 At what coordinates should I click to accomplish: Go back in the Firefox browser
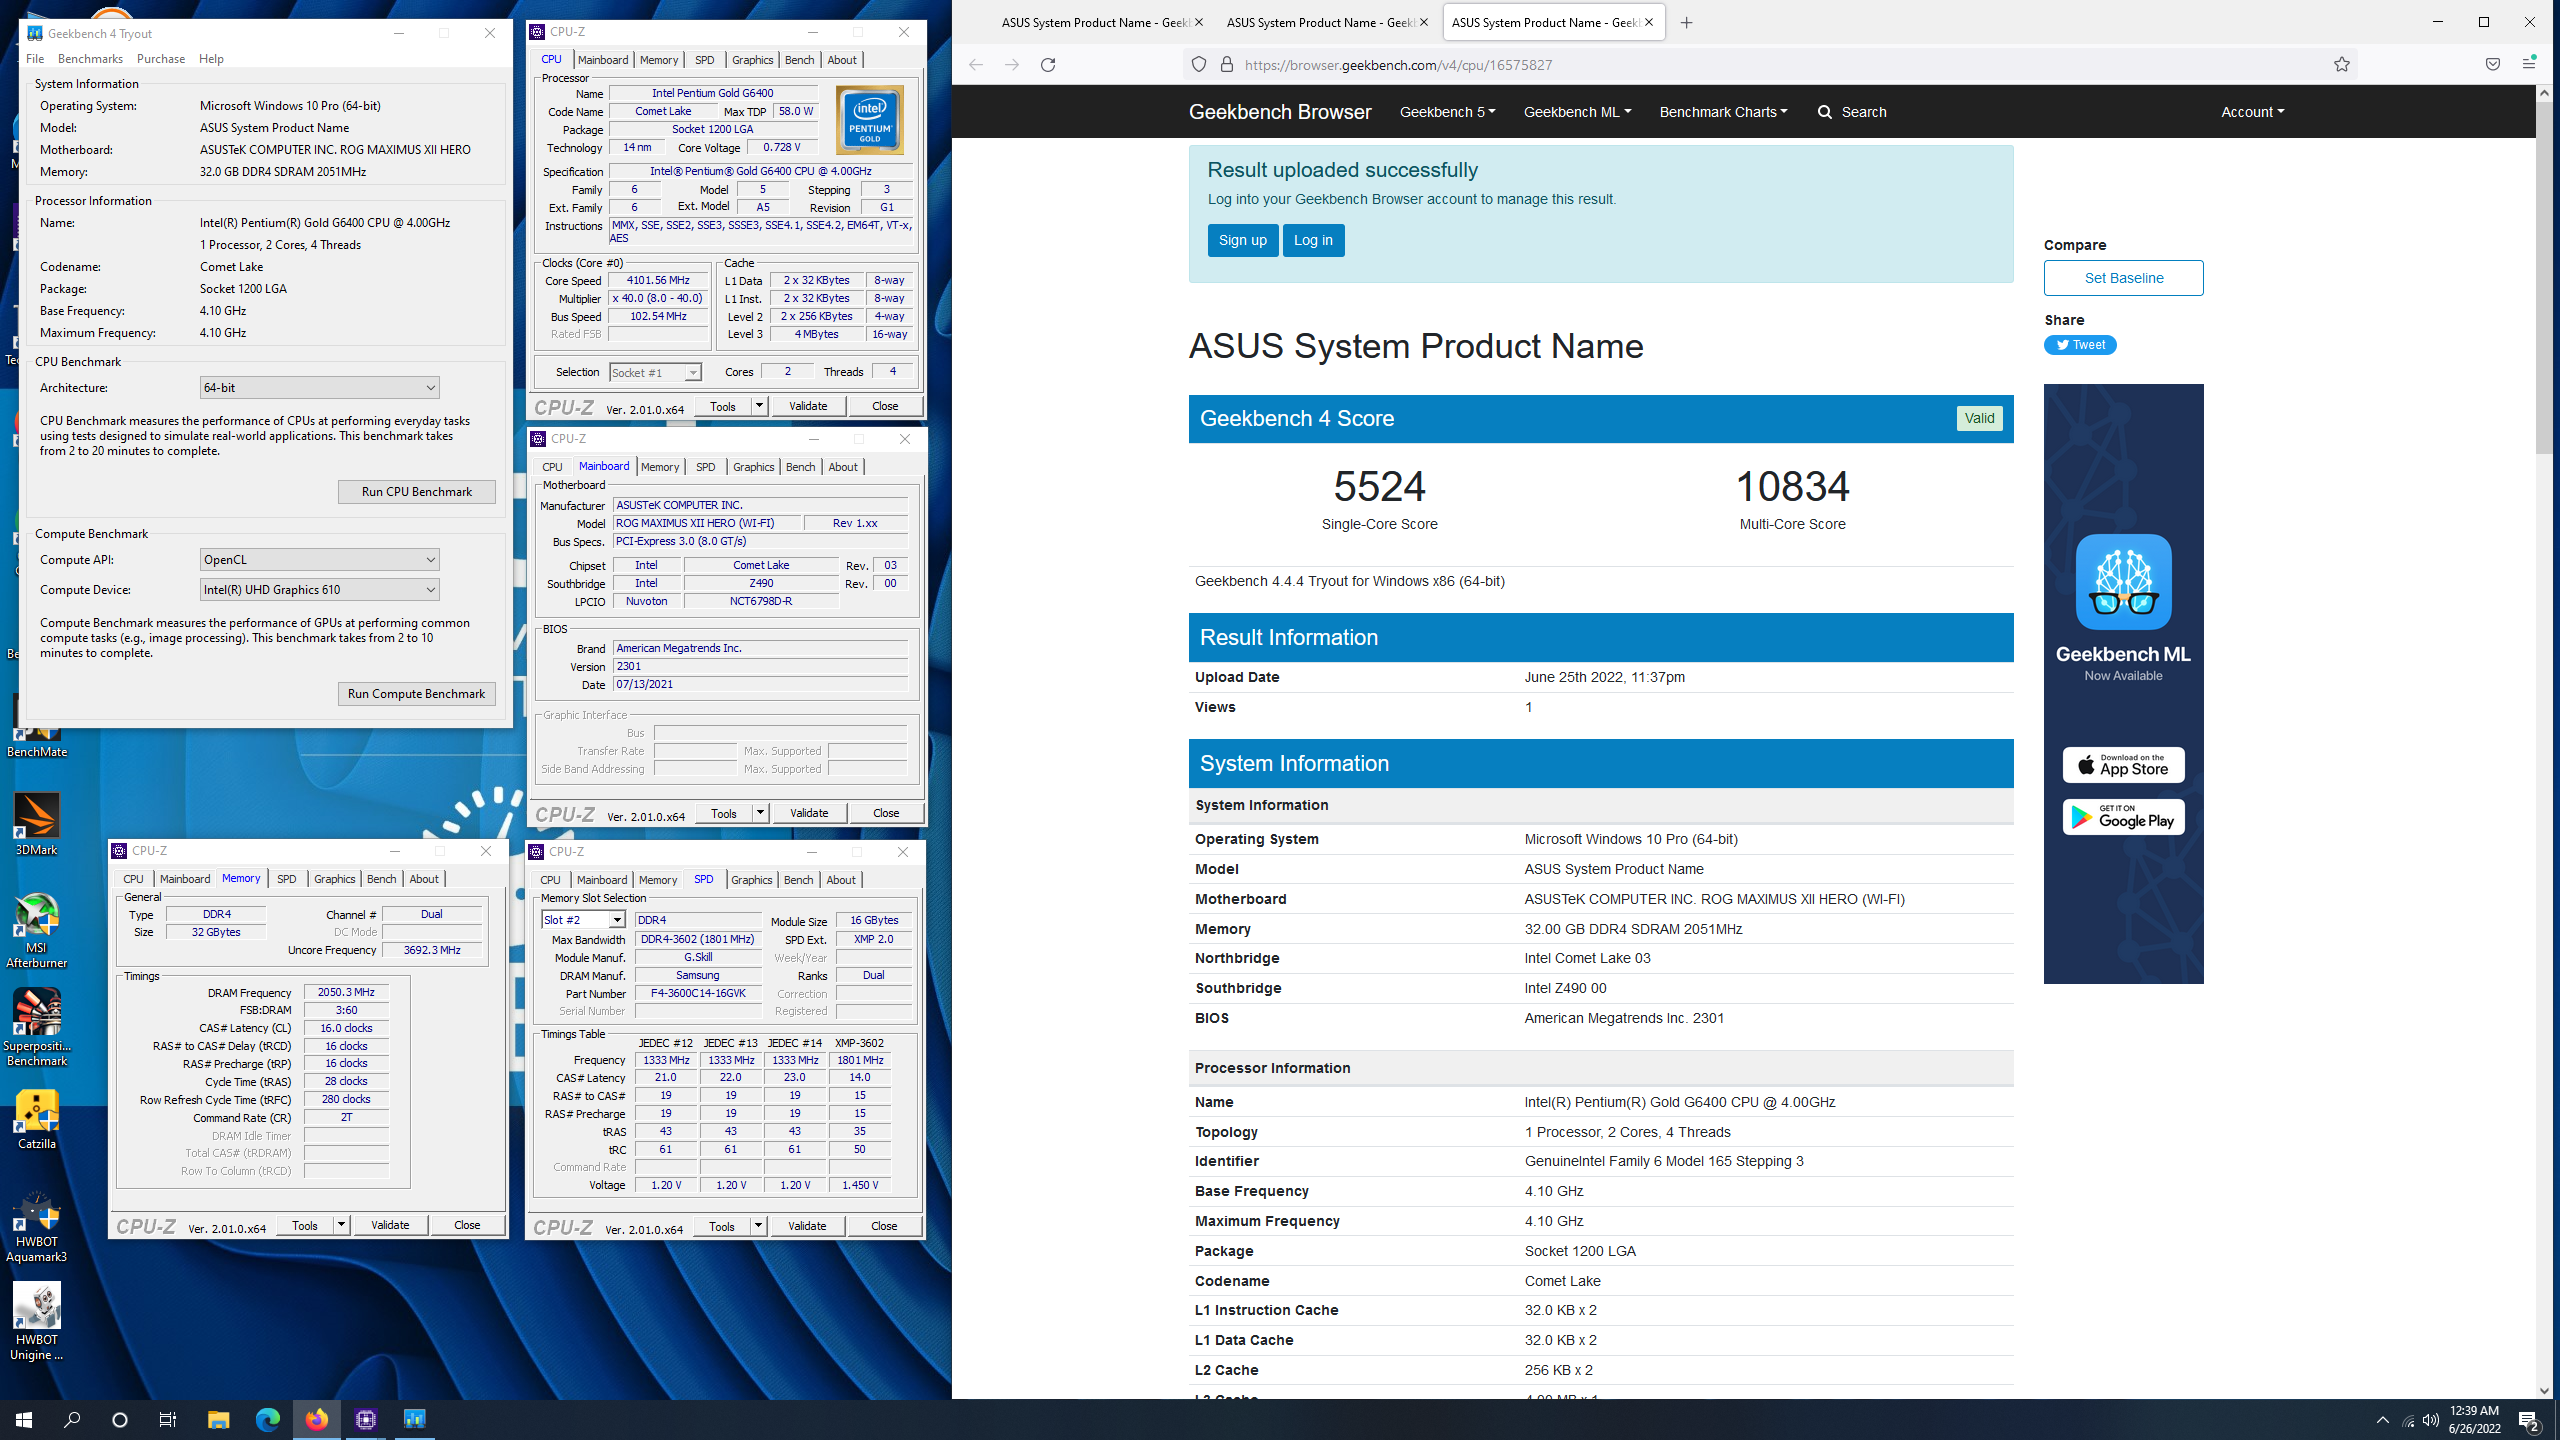click(x=975, y=65)
